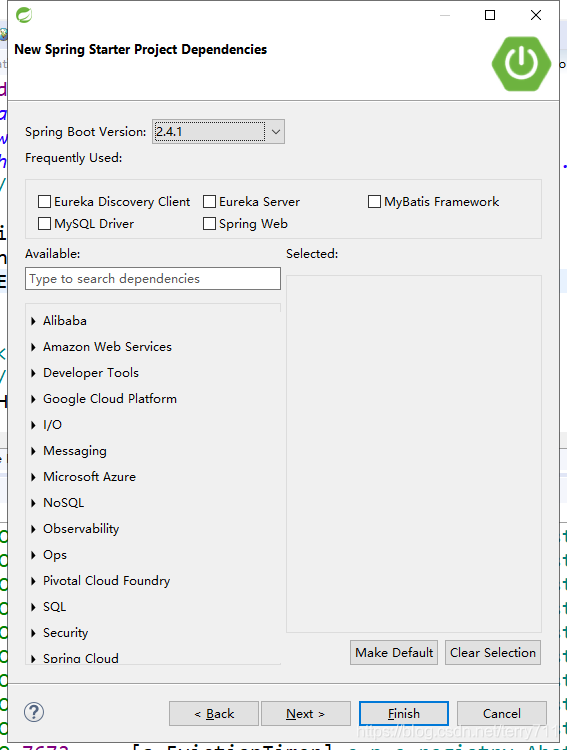567x750 pixels.
Task: Click the help question mark icon
Action: click(x=34, y=712)
